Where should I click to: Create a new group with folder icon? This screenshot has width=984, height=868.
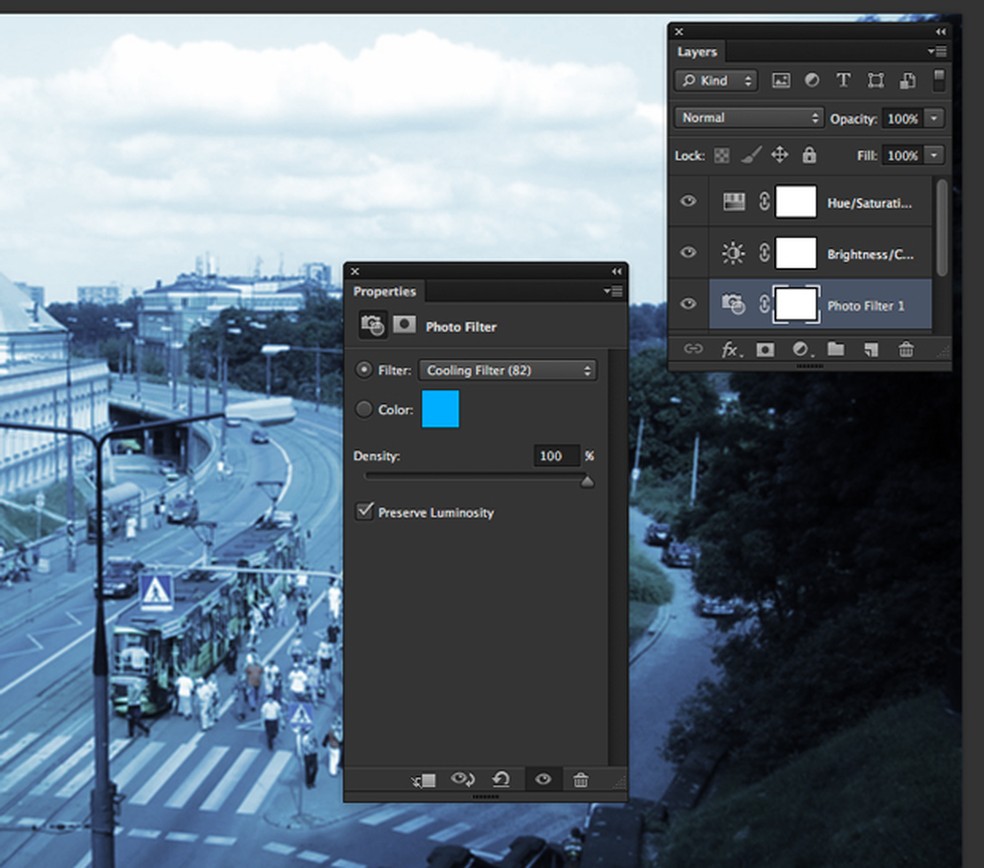pyautogui.click(x=835, y=349)
